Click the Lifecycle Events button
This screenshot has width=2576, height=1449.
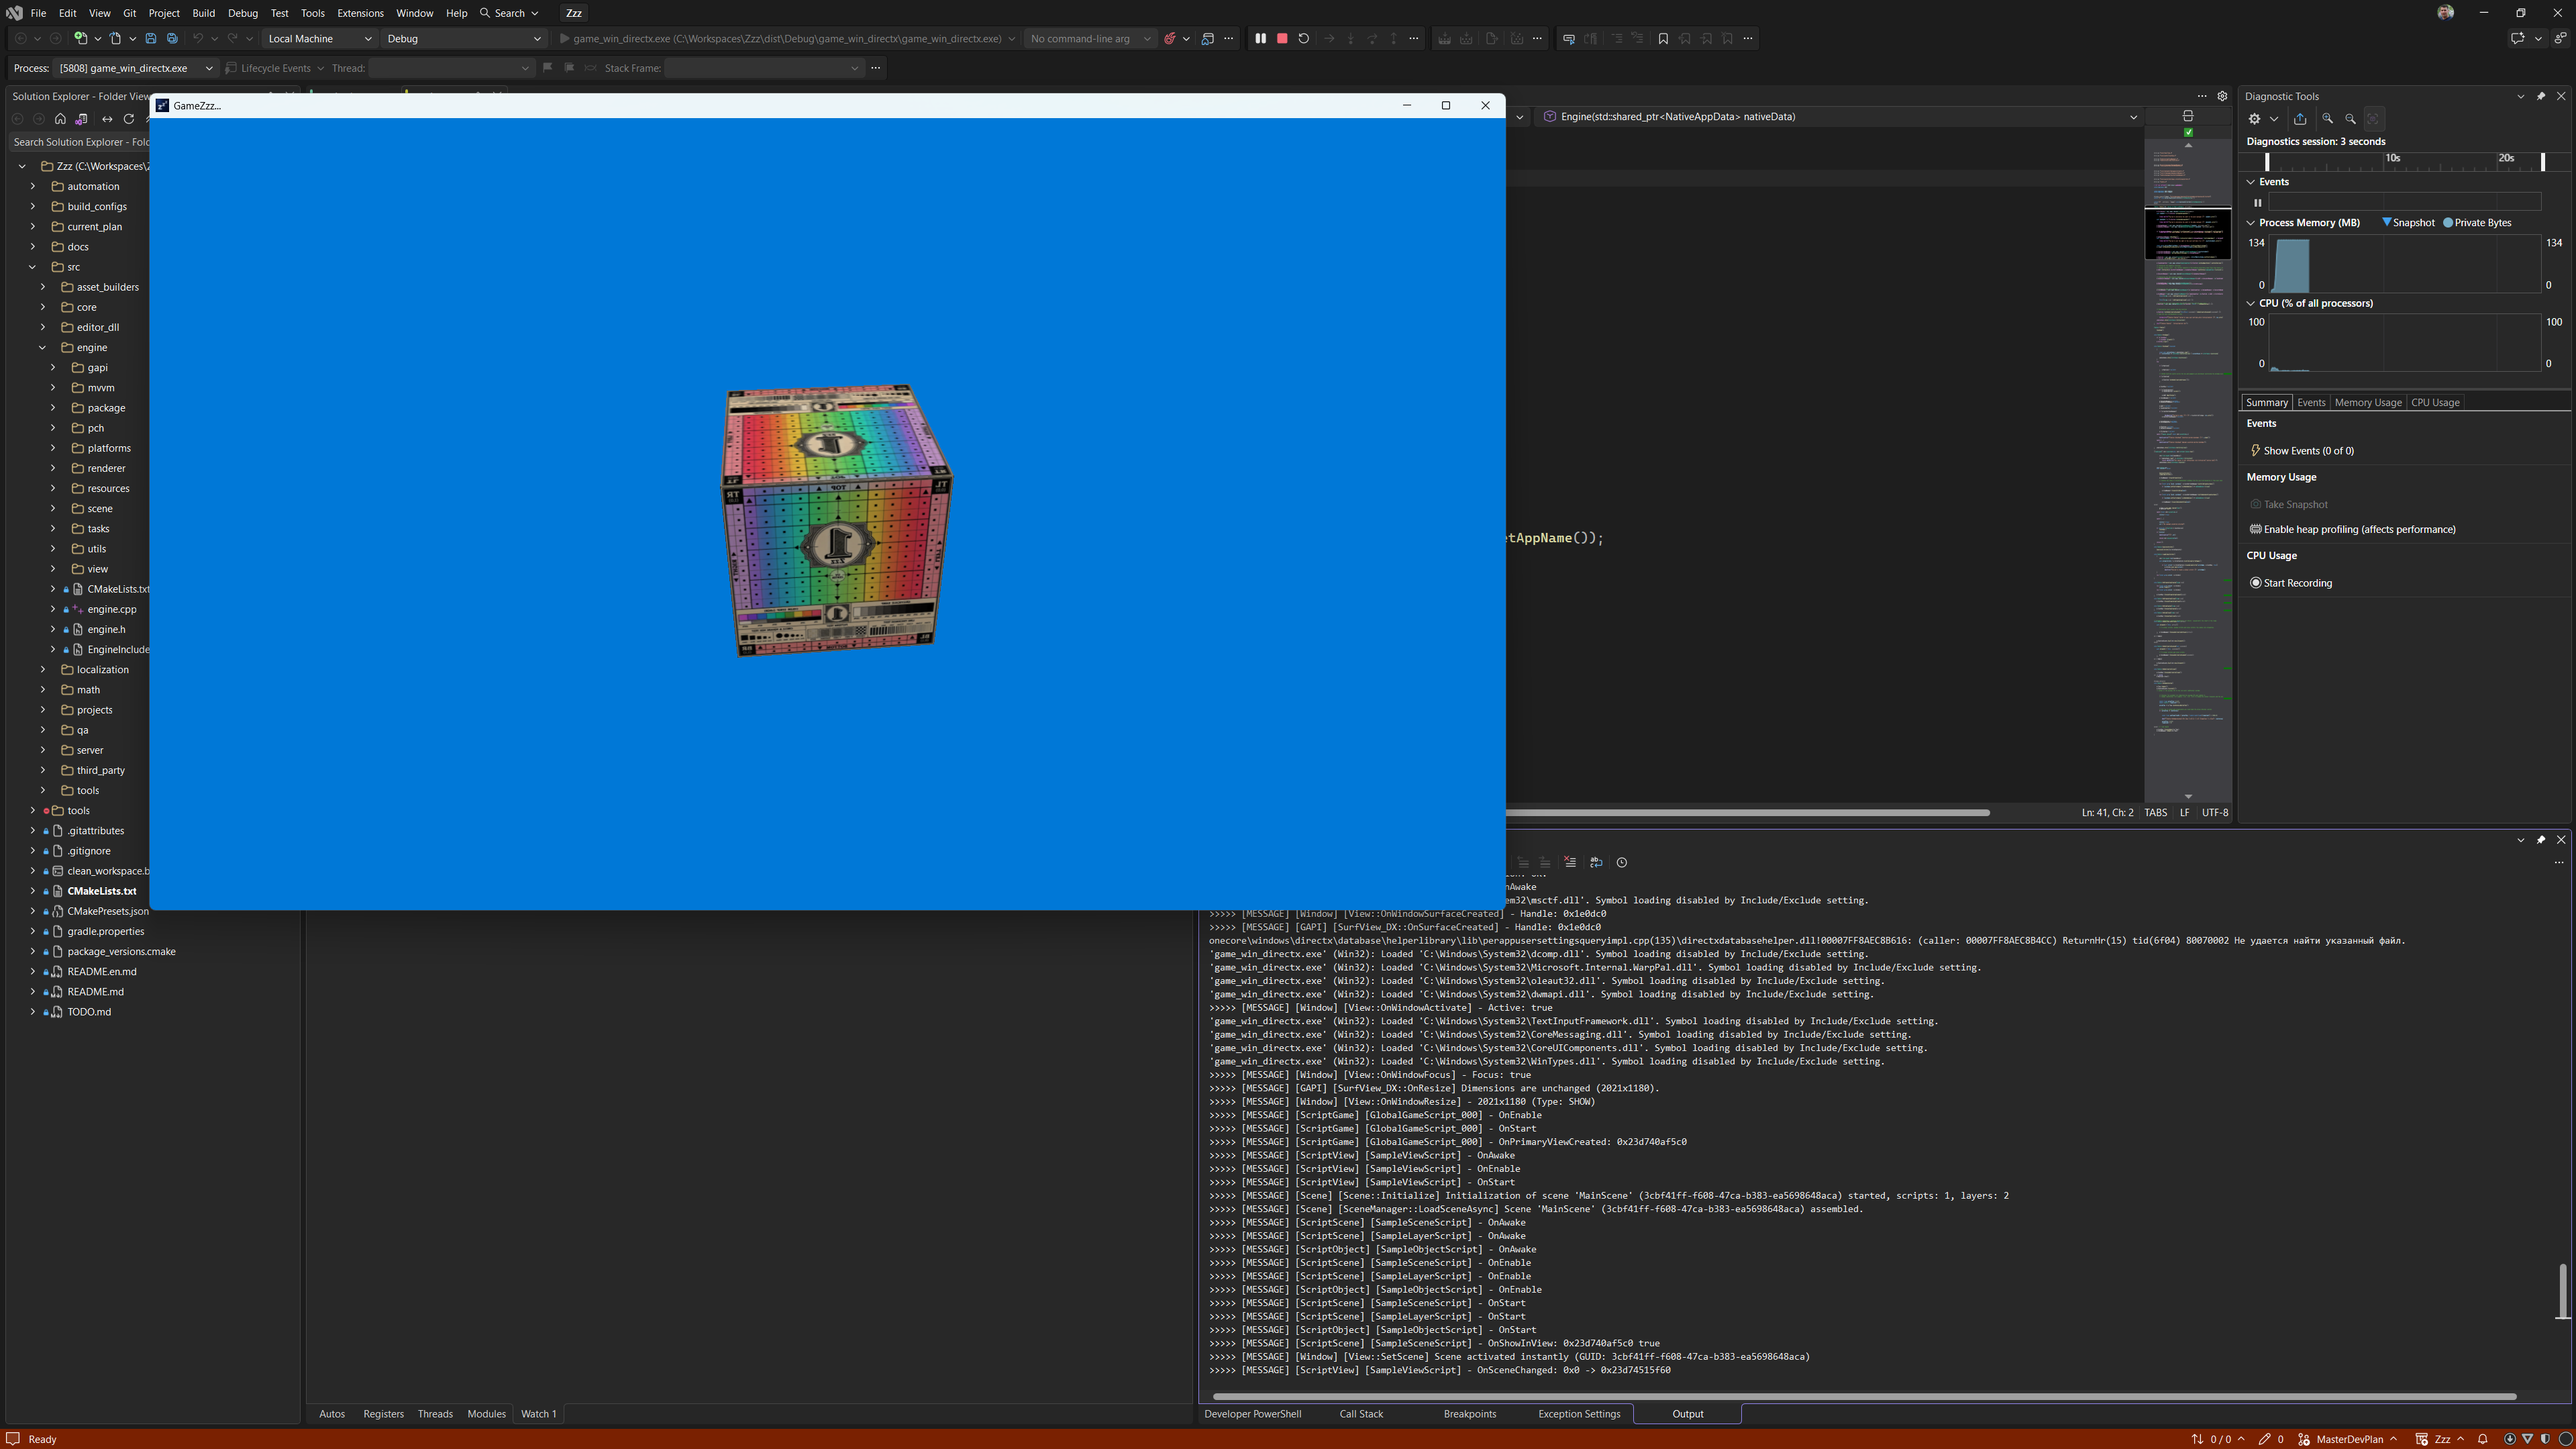click(274, 68)
